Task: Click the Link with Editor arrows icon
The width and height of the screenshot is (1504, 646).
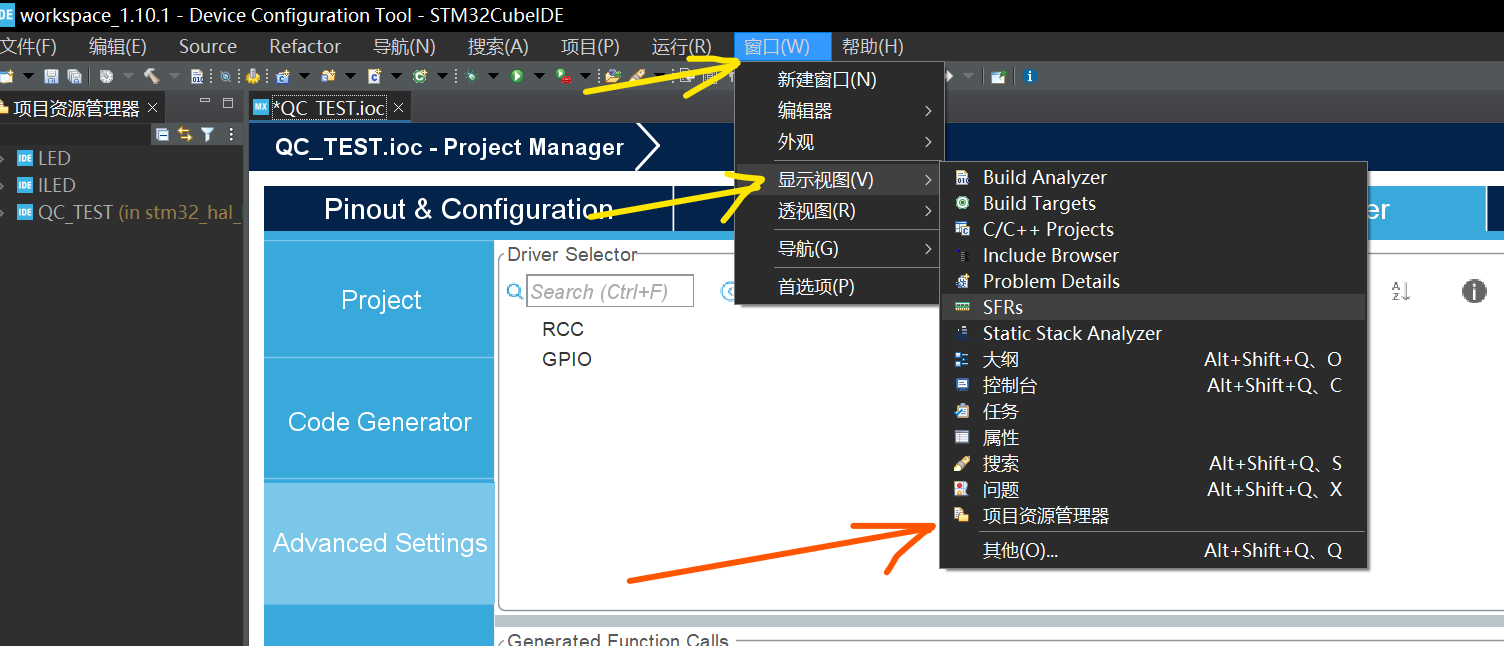Action: point(184,134)
